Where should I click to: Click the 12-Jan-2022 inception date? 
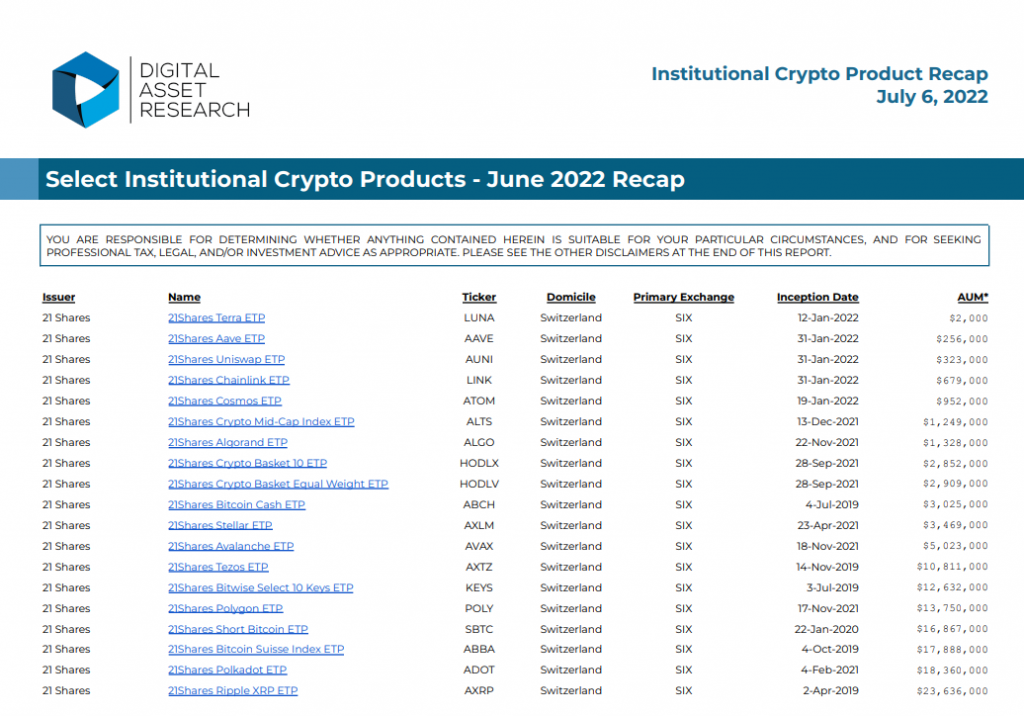click(828, 318)
